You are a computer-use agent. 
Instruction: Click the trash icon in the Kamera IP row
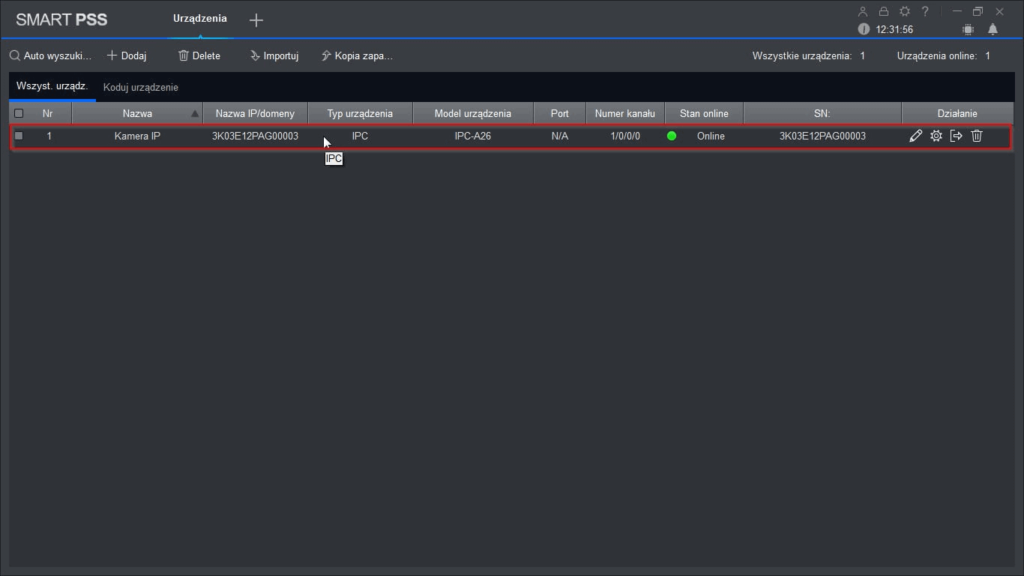tap(977, 136)
